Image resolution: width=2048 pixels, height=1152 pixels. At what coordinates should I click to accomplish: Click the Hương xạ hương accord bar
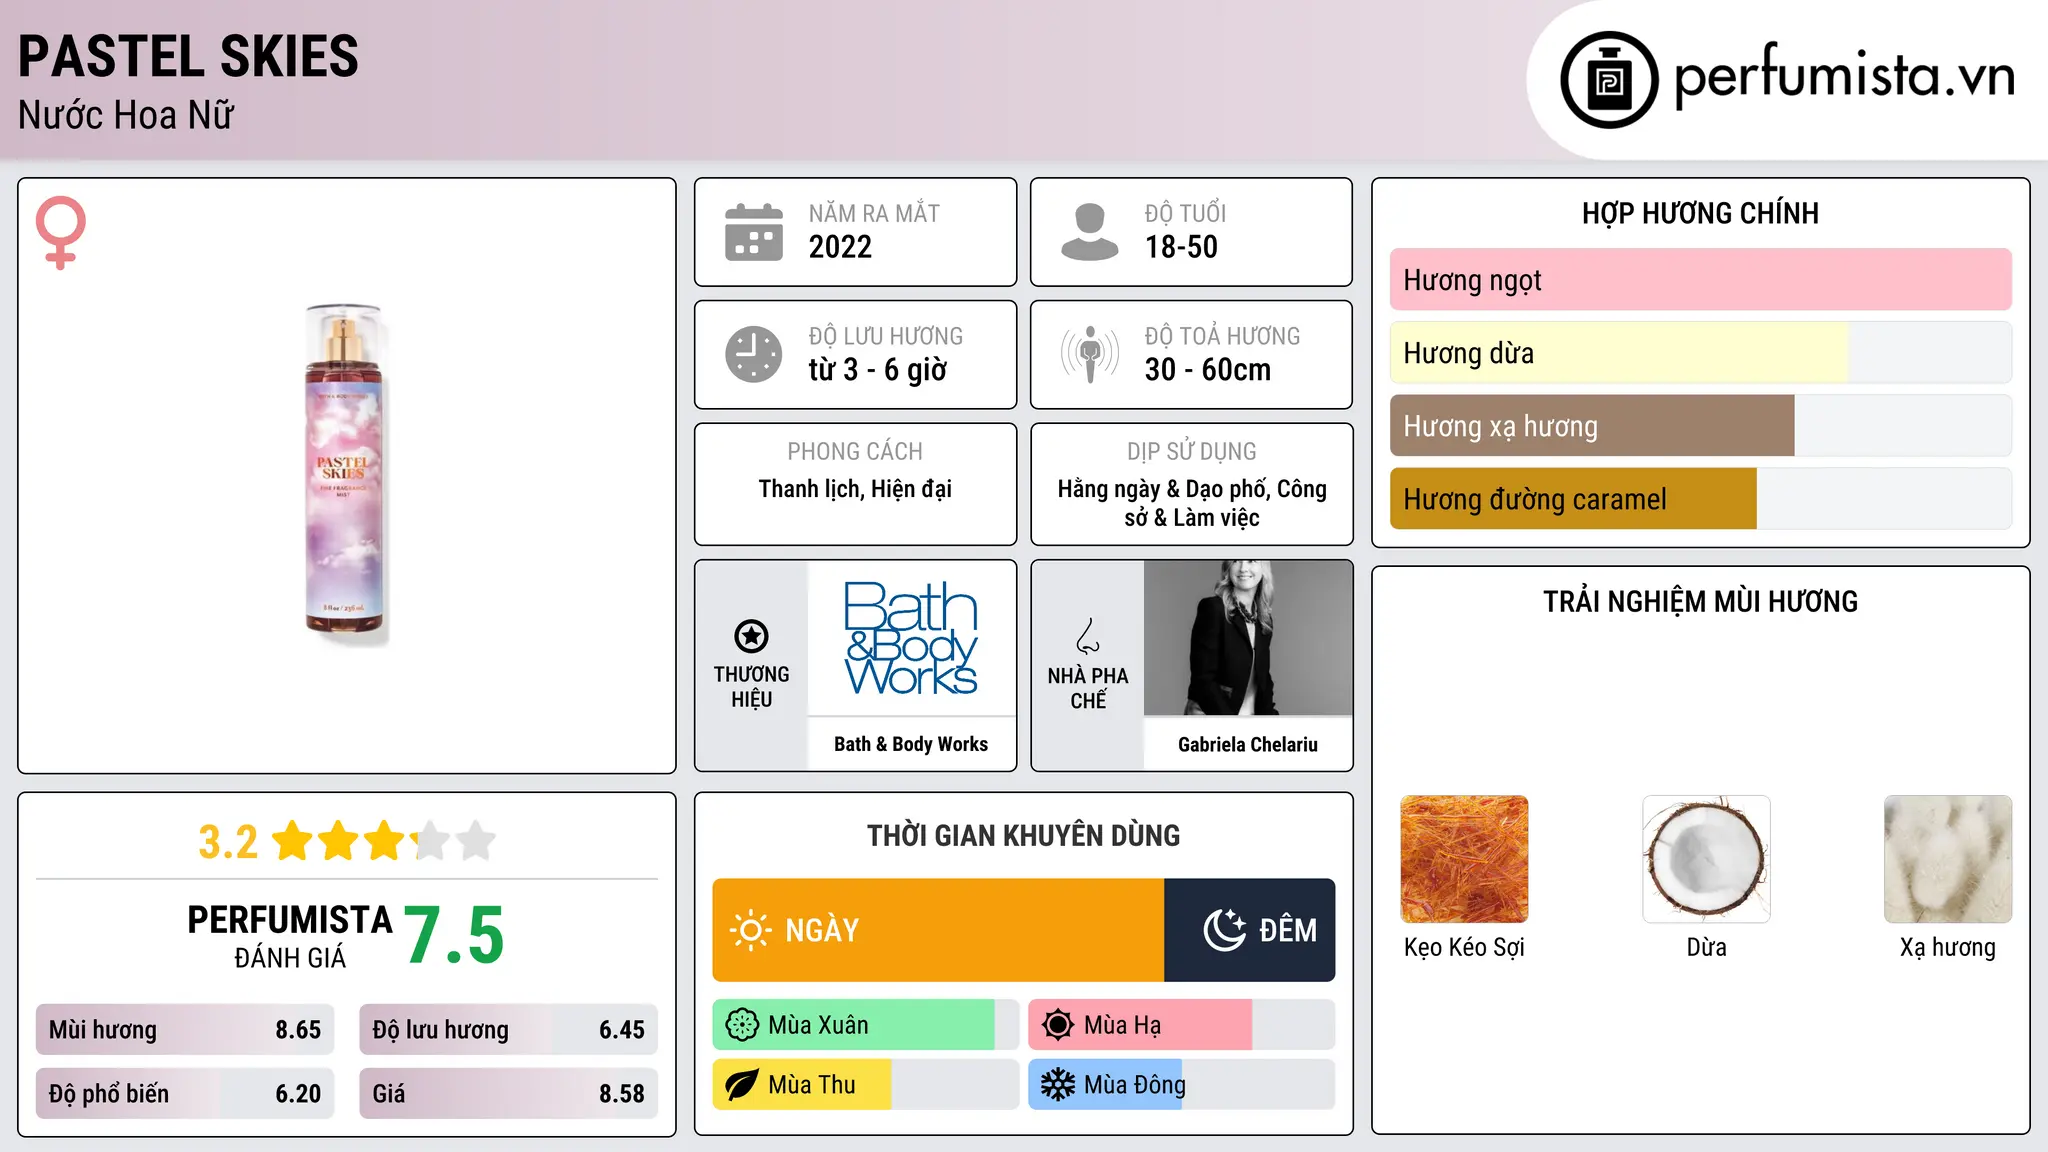[1700, 426]
